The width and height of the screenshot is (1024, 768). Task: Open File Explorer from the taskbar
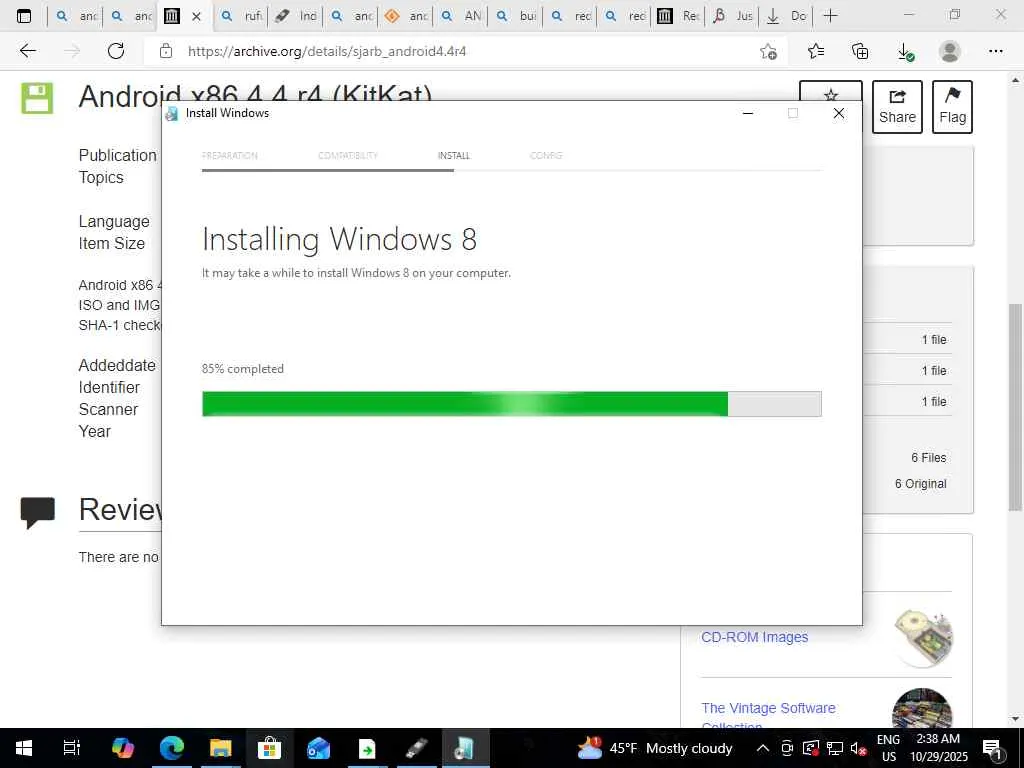pyautogui.click(x=221, y=748)
